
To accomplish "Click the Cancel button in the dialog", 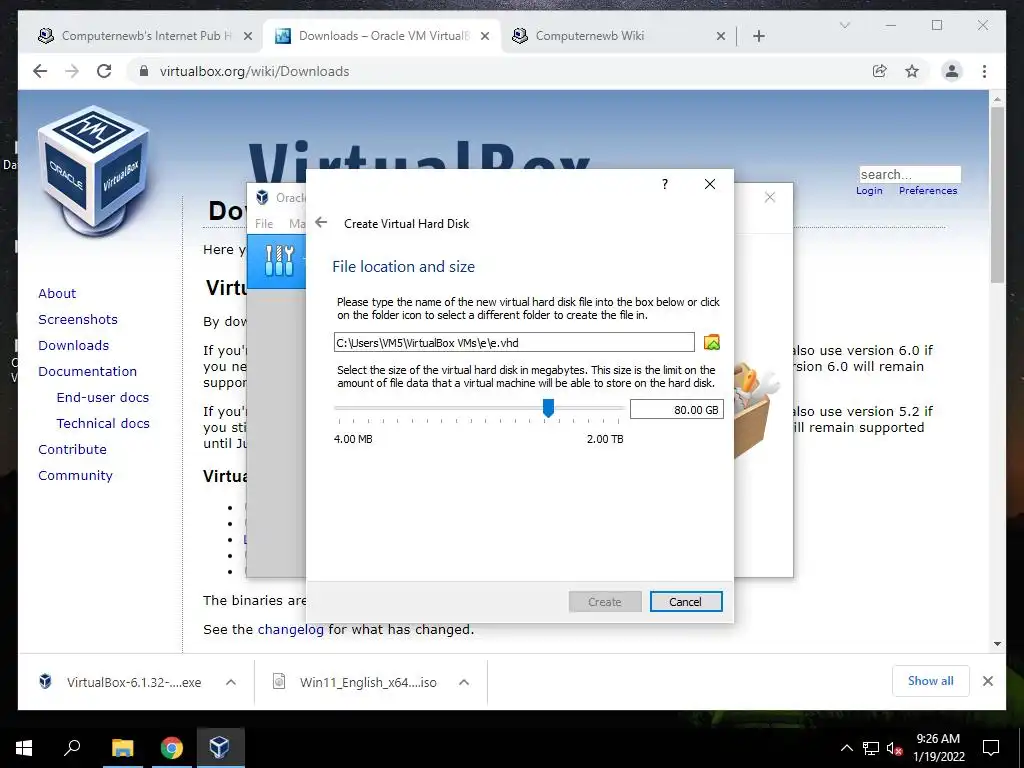I will pos(686,601).
